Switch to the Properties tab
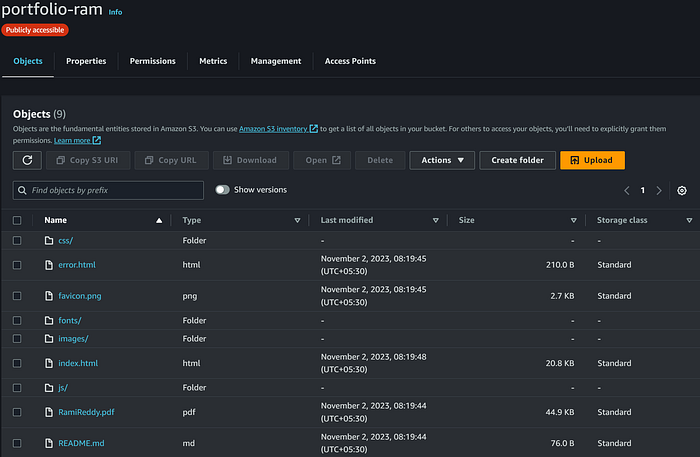The image size is (700, 457). 86,61
